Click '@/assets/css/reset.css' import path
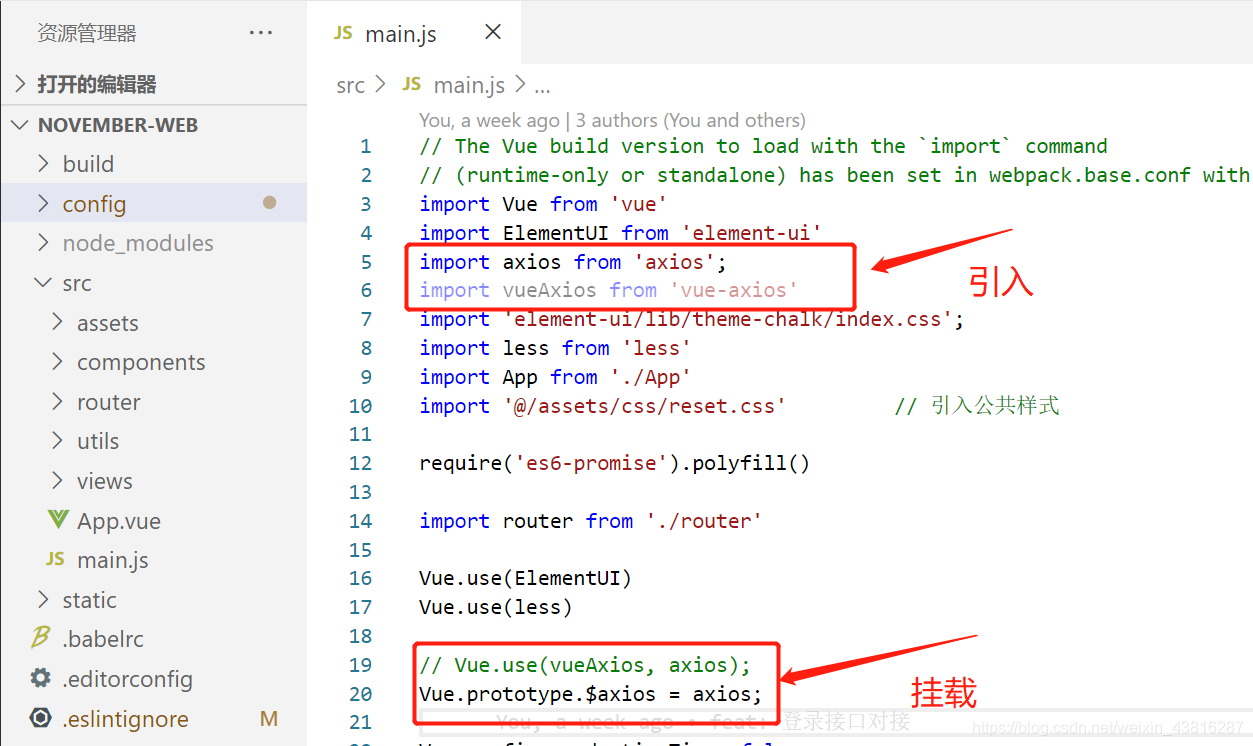This screenshot has width=1253, height=746. tap(645, 406)
